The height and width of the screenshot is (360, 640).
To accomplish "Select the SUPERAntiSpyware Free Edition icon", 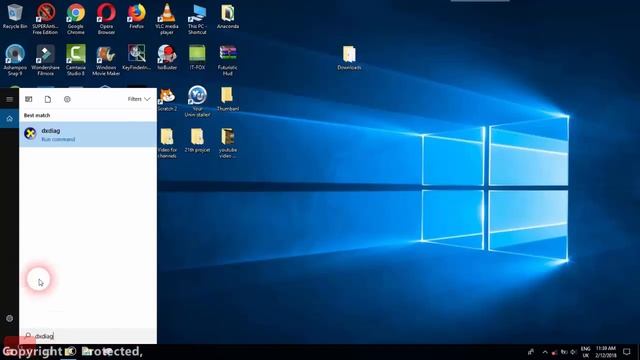I will 45,19.
